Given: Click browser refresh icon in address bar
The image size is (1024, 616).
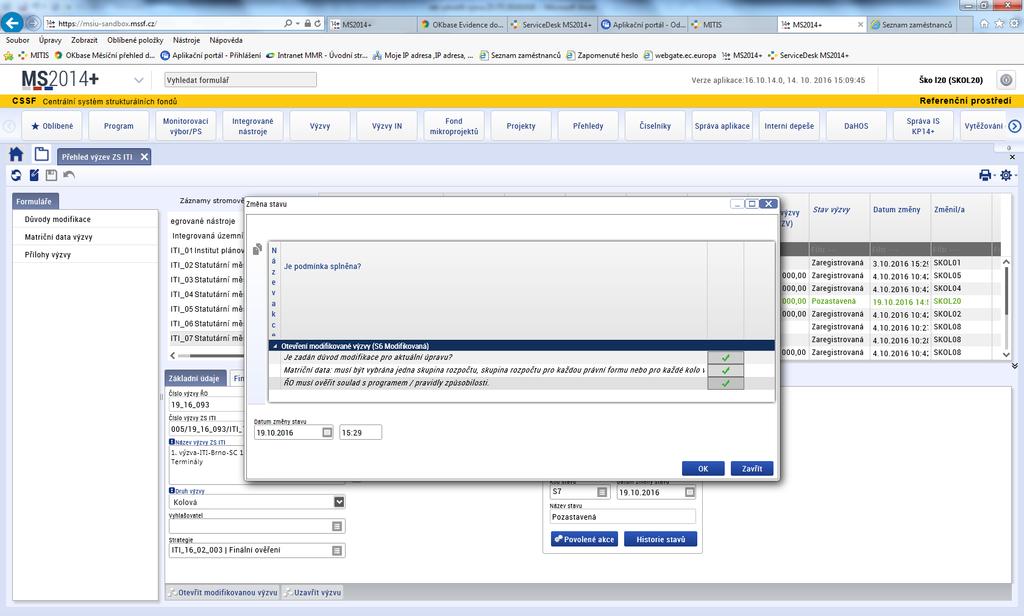Looking at the screenshot, I should coord(318,24).
